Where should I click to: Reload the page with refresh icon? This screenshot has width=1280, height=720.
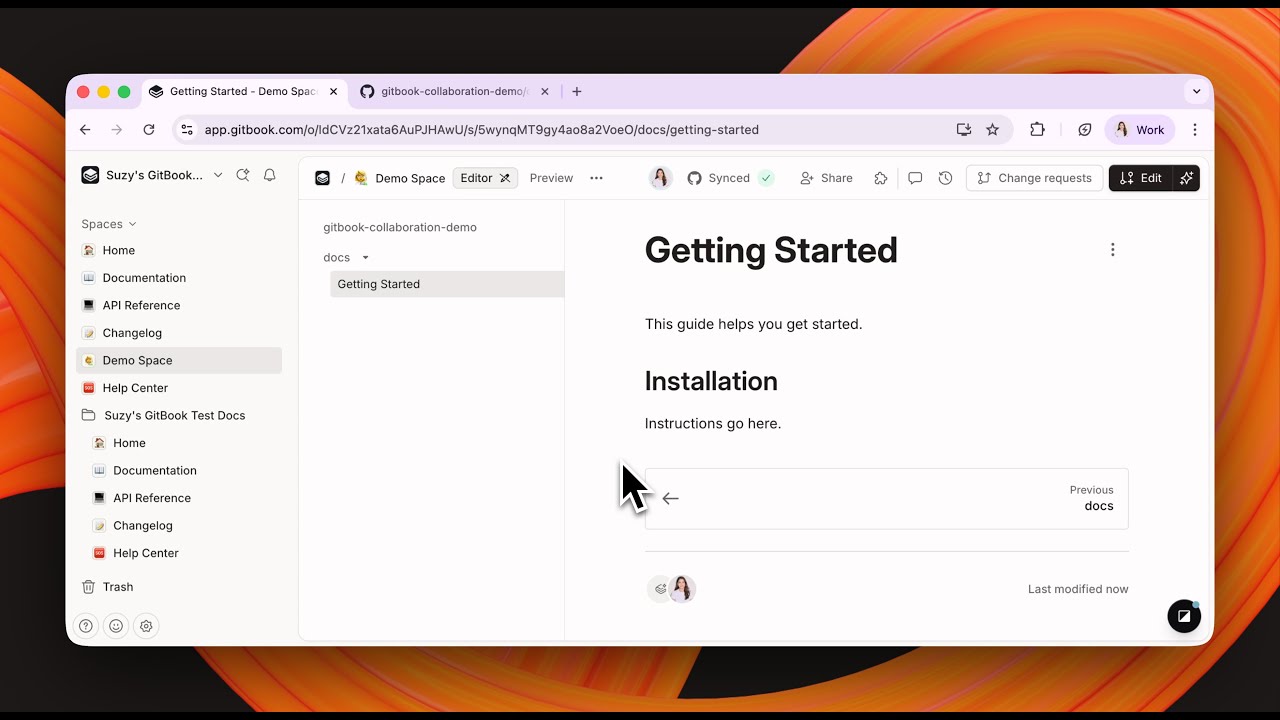(149, 130)
